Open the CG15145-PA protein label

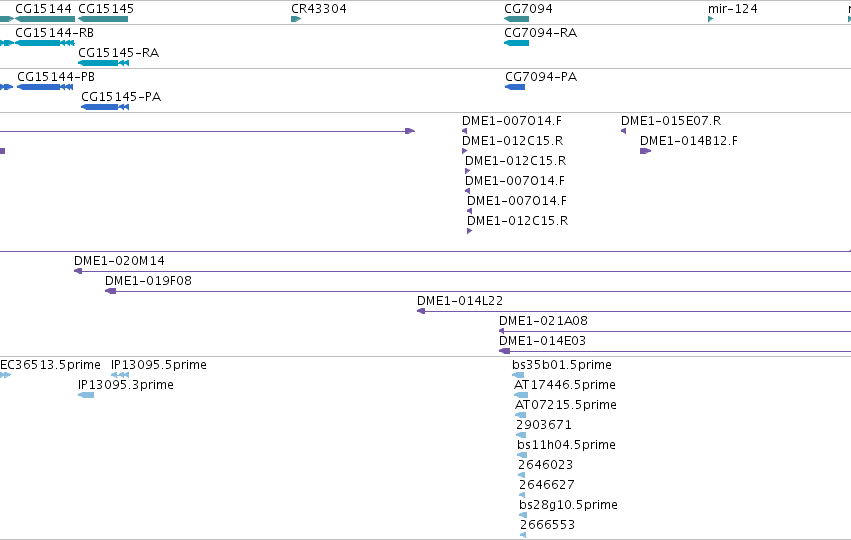121,97
